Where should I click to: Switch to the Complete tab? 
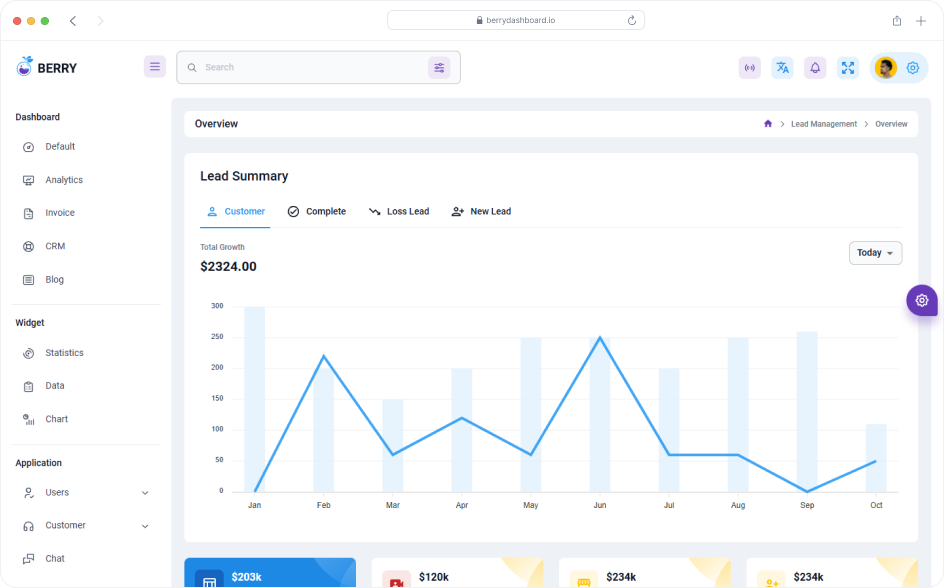(317, 211)
